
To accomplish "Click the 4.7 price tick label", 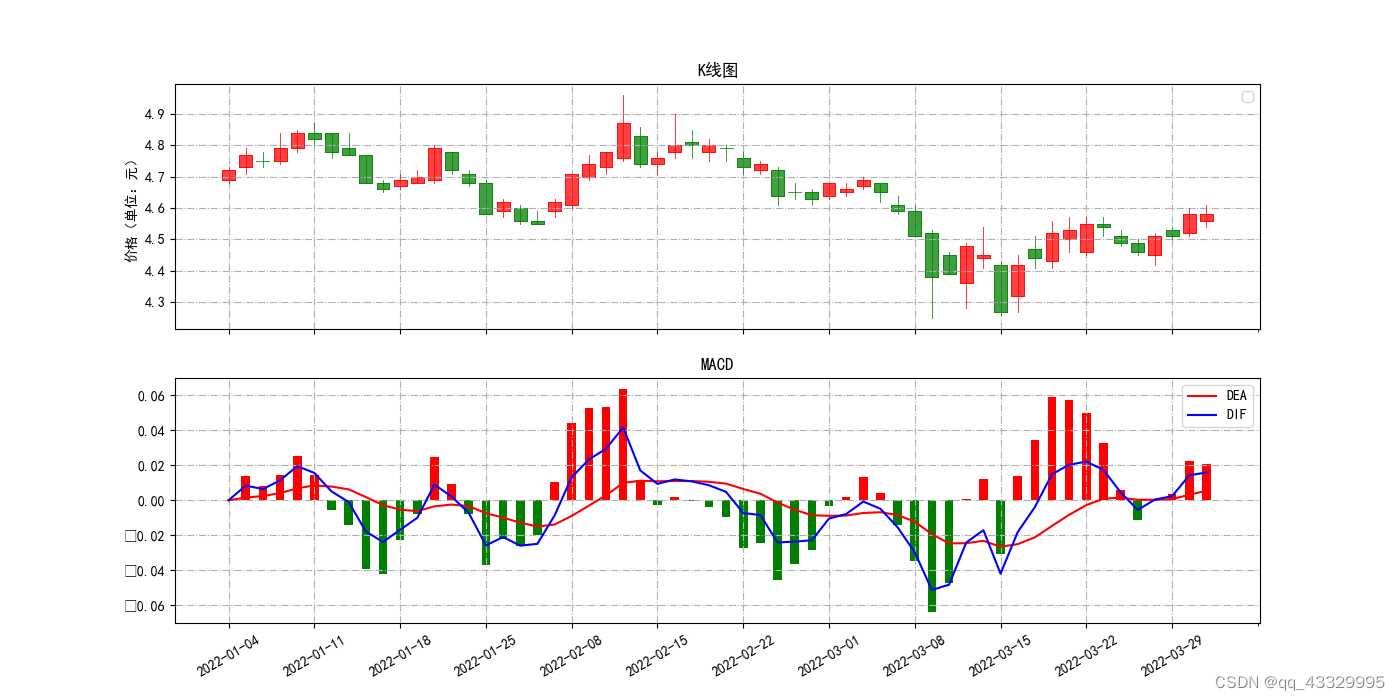I will tap(156, 177).
